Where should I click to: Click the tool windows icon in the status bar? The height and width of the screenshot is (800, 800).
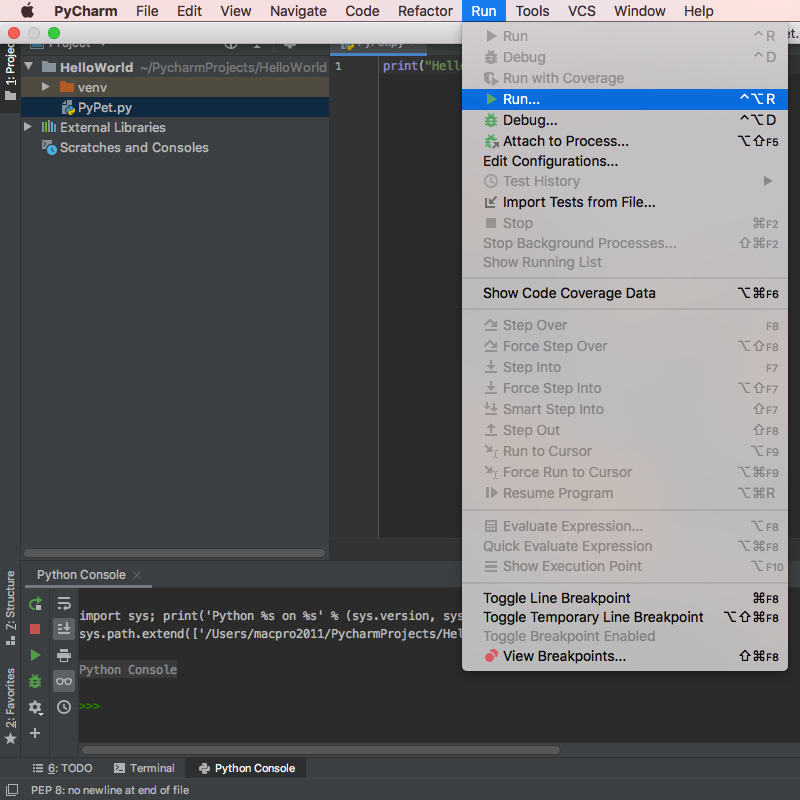click(x=11, y=790)
